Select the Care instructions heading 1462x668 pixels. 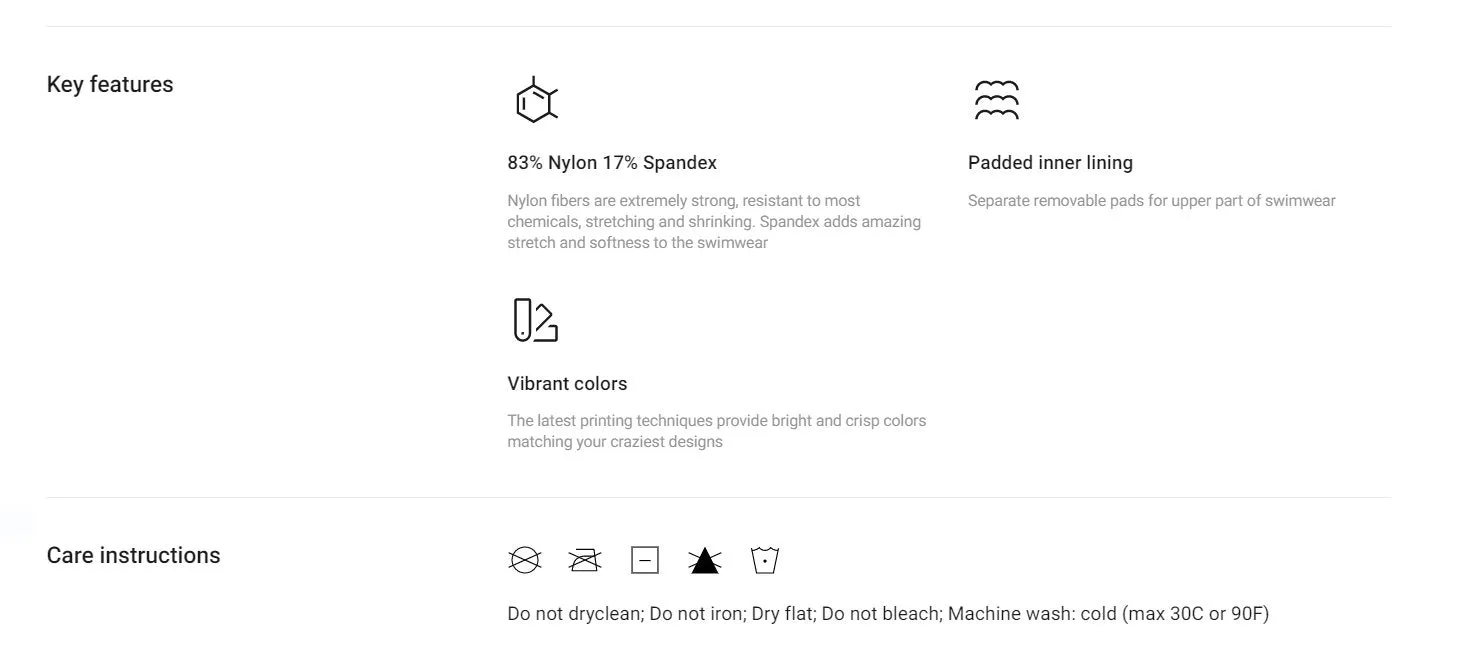pyautogui.click(x=133, y=555)
